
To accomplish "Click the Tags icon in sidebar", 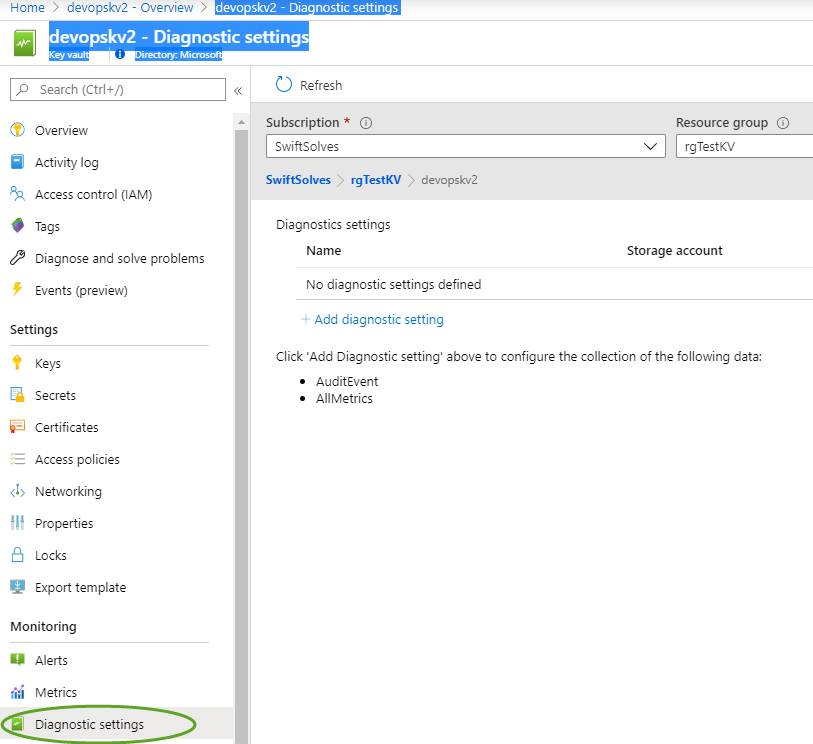I will pos(18,226).
